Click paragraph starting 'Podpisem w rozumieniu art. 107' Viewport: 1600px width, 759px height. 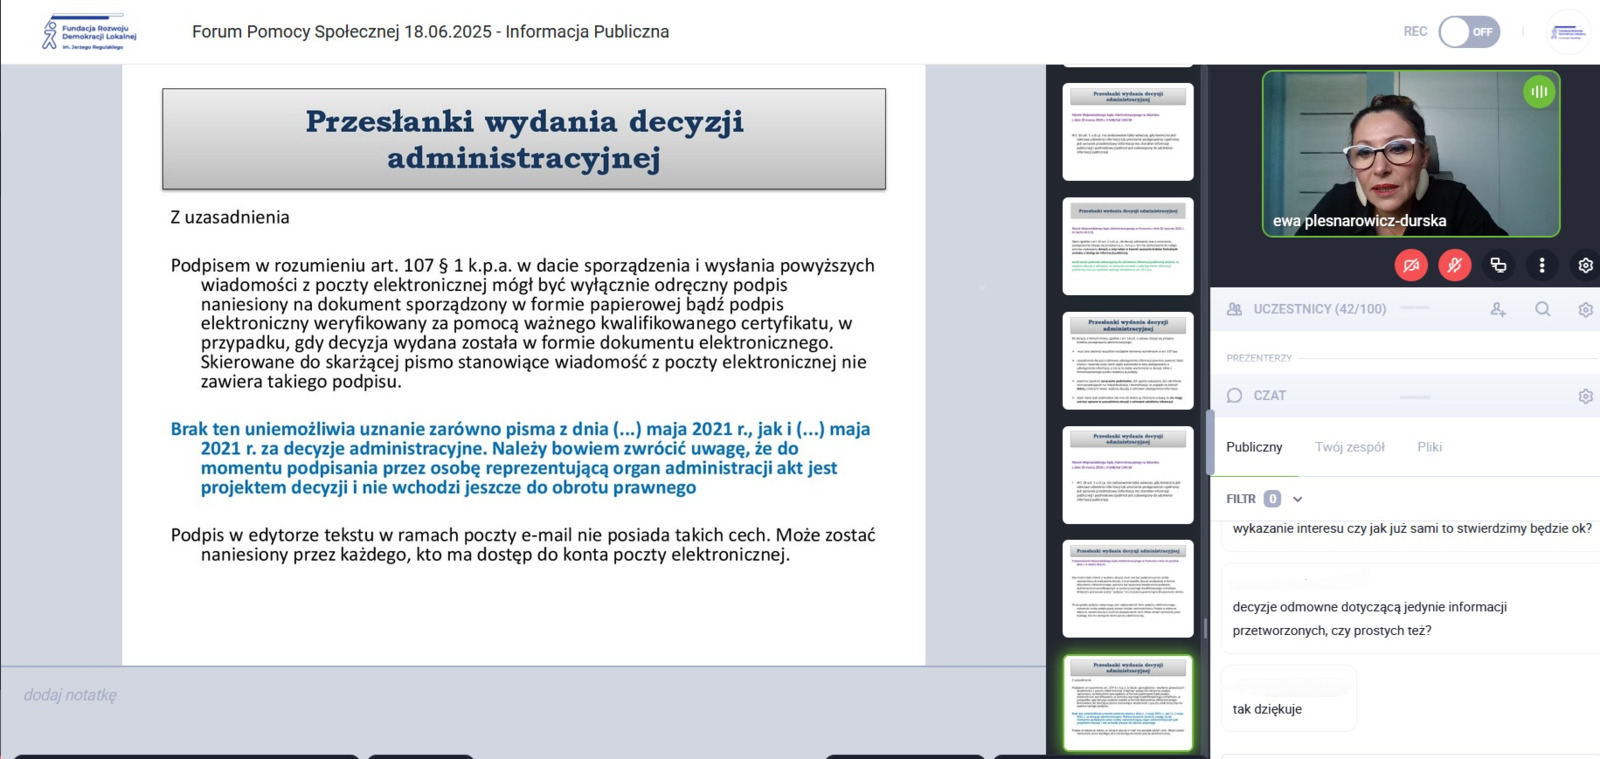pos(522,323)
